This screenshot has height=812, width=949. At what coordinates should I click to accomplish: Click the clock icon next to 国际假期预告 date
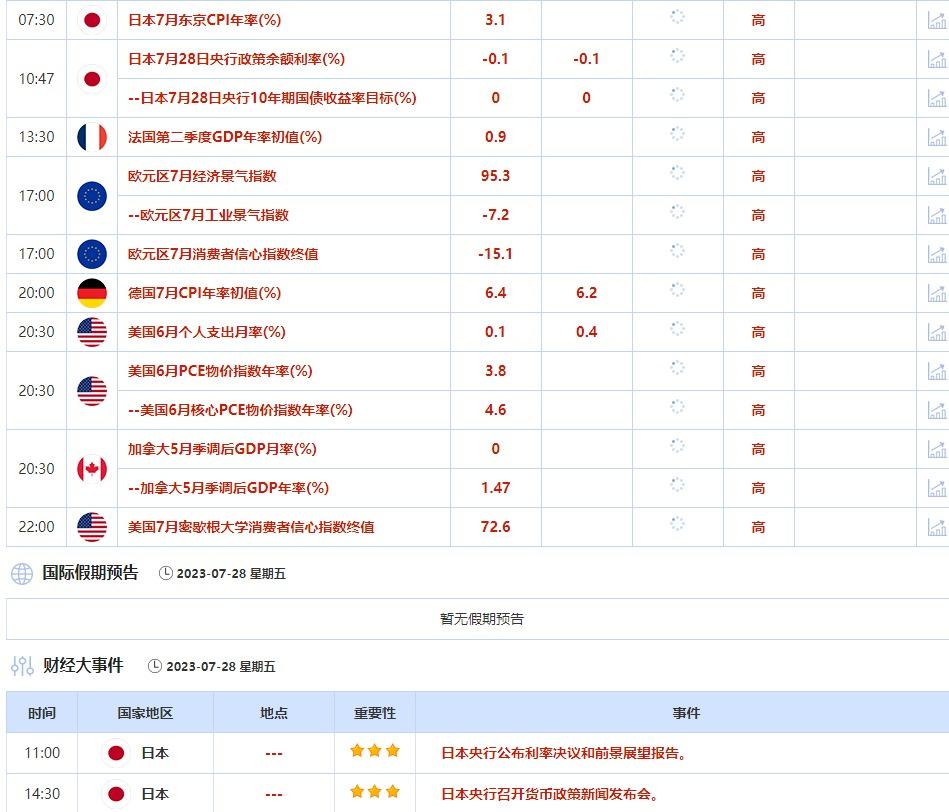(165, 574)
